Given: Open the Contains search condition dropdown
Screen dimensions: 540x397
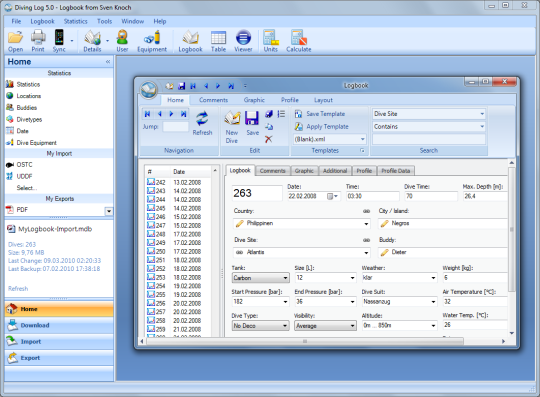Looking at the screenshot, I should click(x=482, y=127).
